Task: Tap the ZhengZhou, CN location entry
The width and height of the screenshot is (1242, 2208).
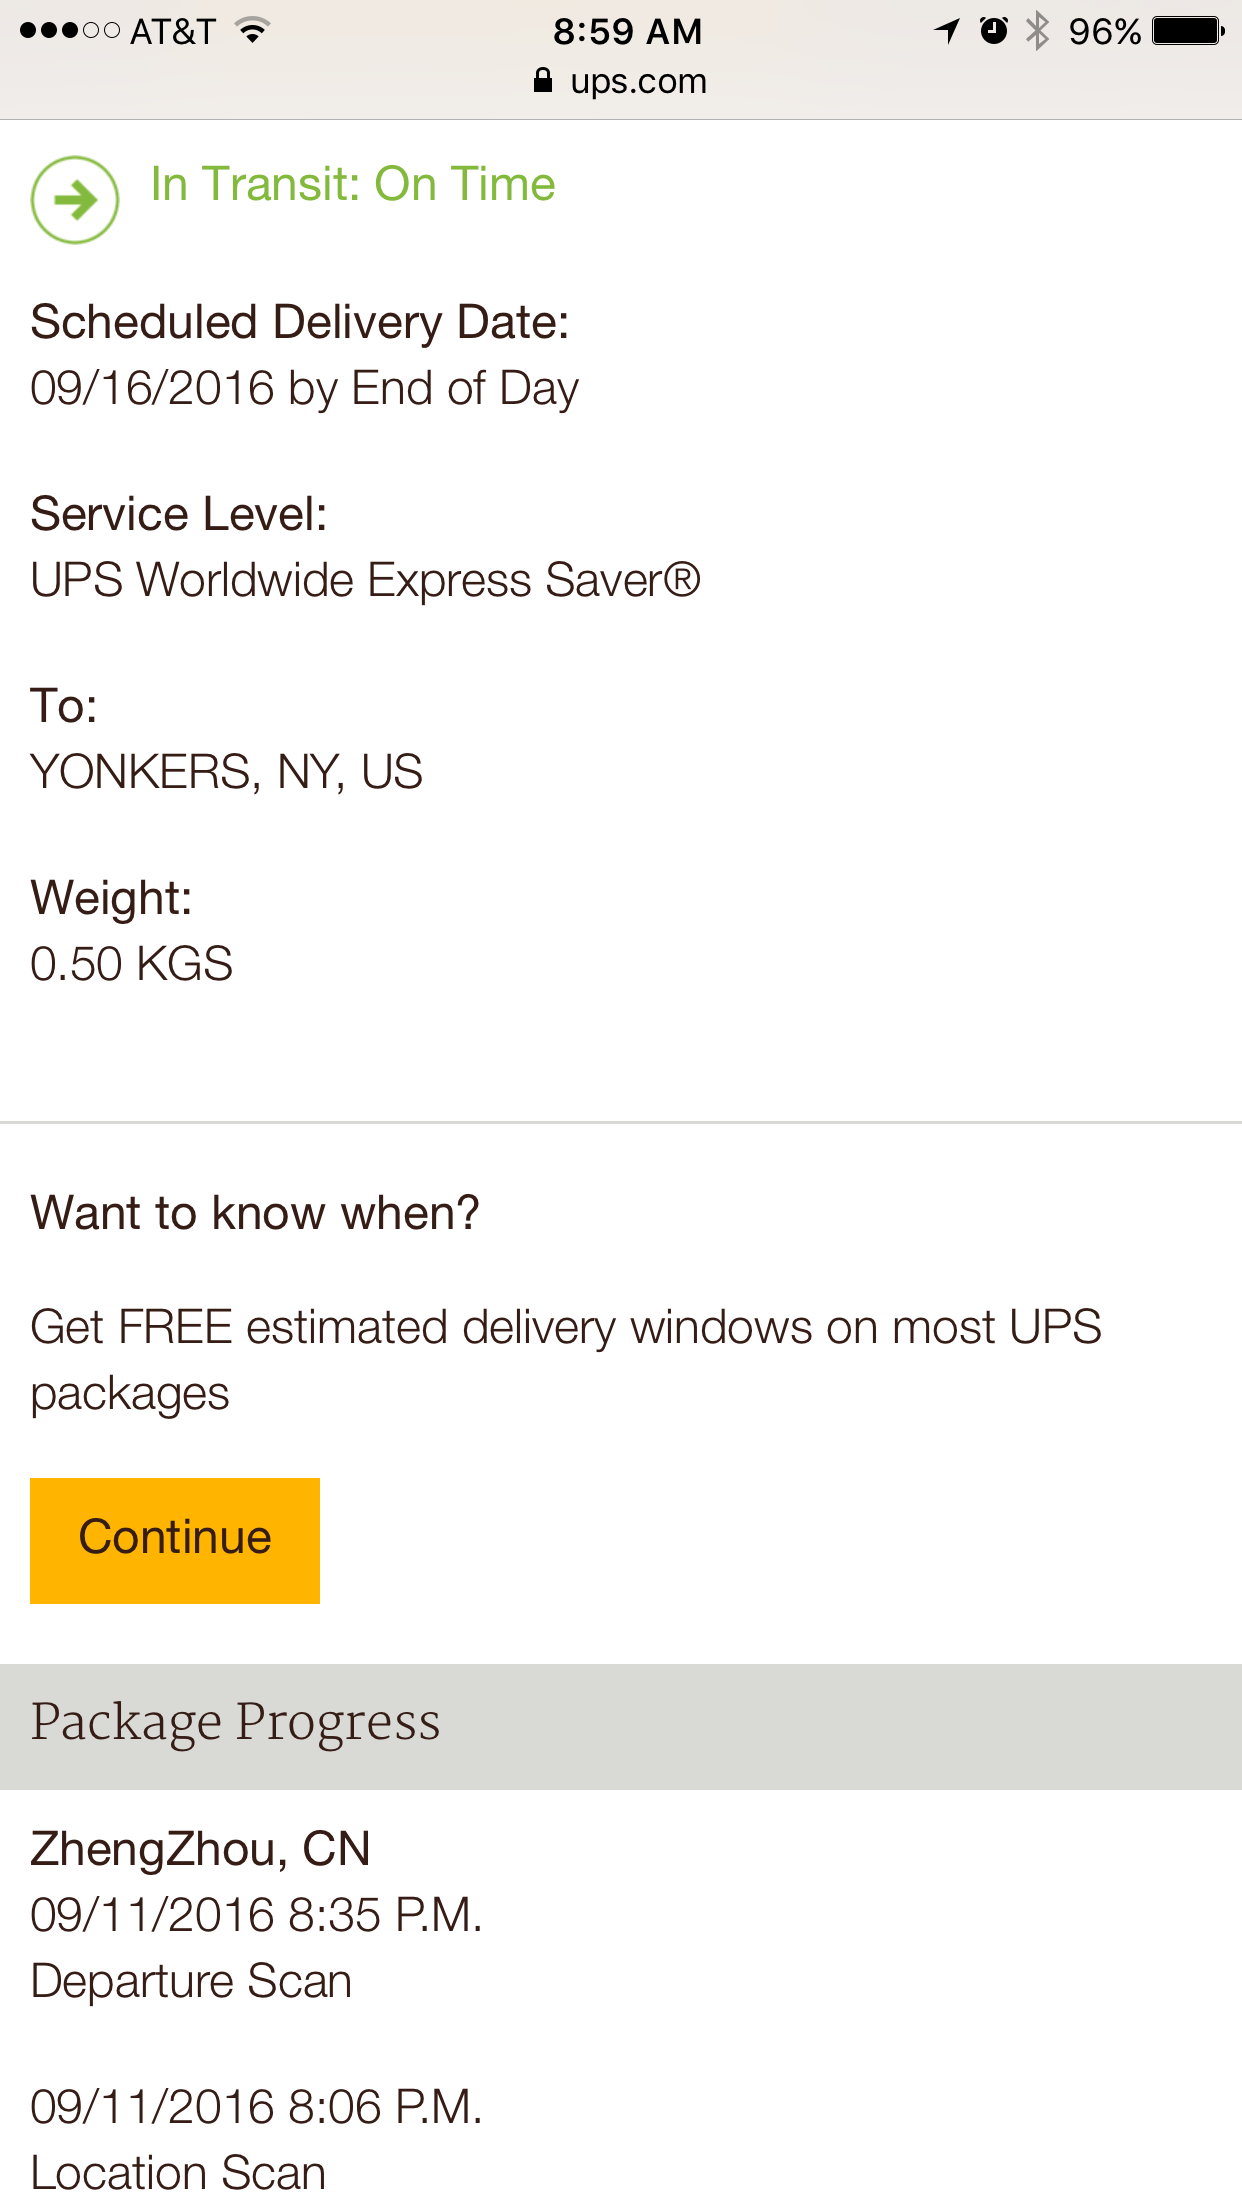Action: click(x=200, y=1849)
